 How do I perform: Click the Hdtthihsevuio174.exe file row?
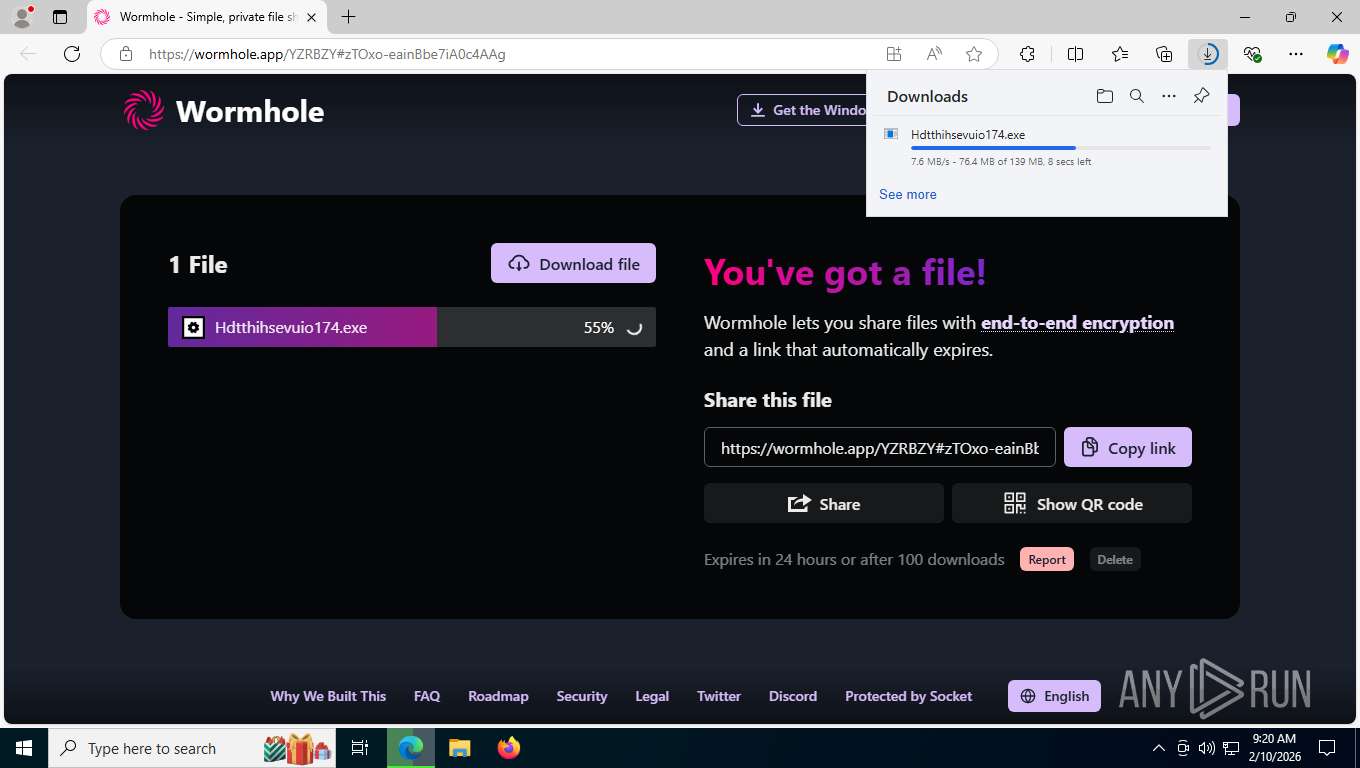click(x=412, y=327)
